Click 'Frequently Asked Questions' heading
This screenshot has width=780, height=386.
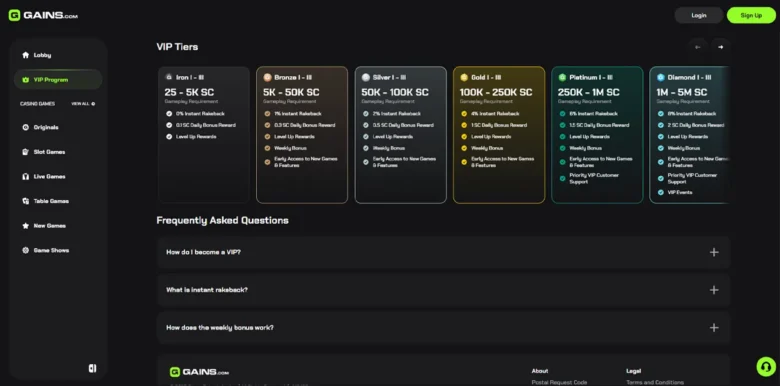[222, 220]
